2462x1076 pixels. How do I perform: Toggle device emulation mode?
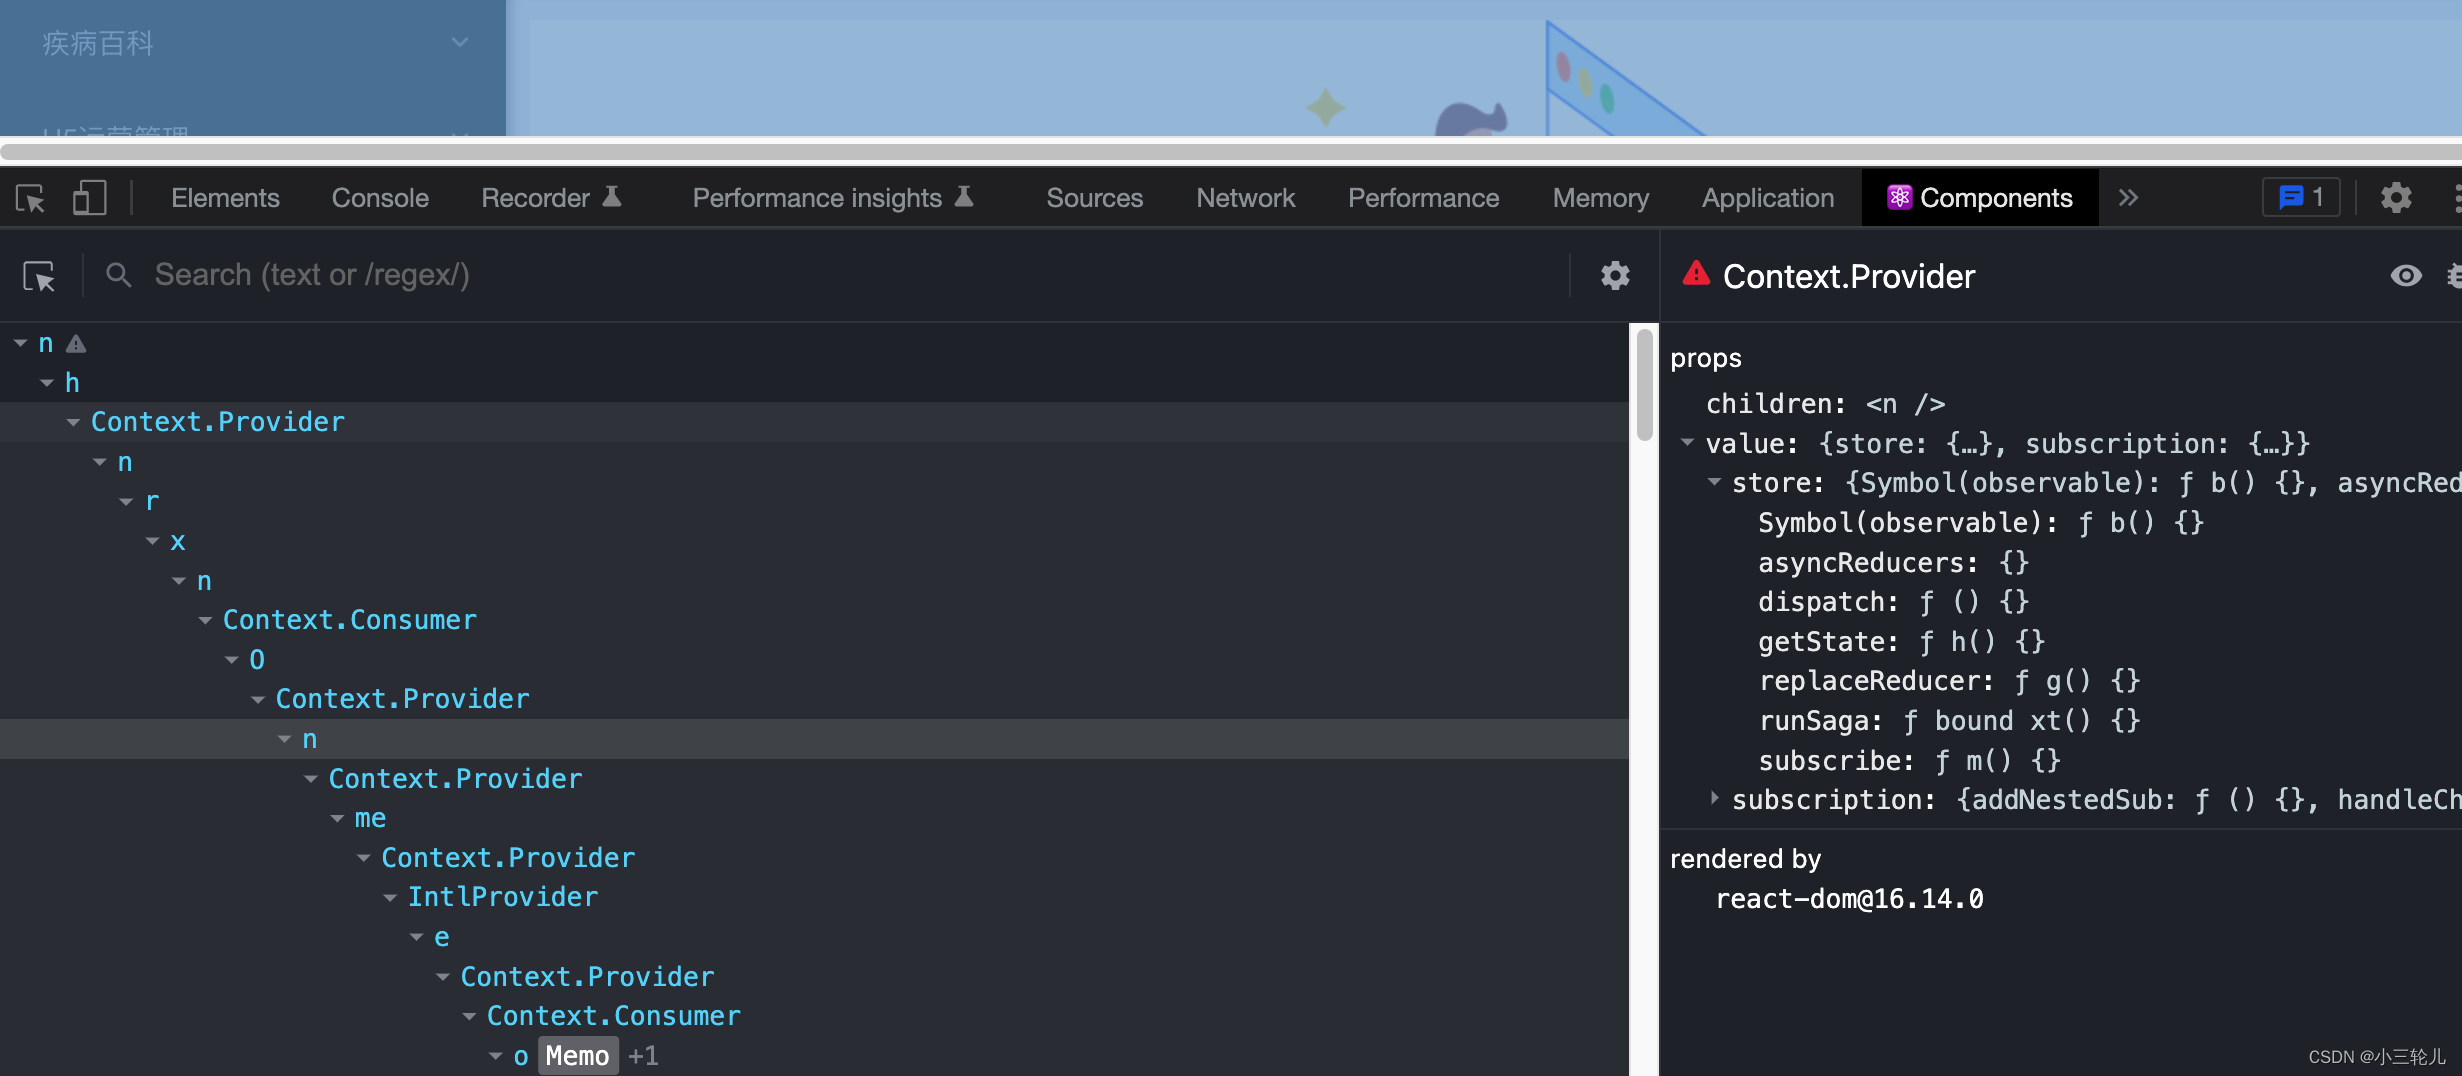click(88, 197)
